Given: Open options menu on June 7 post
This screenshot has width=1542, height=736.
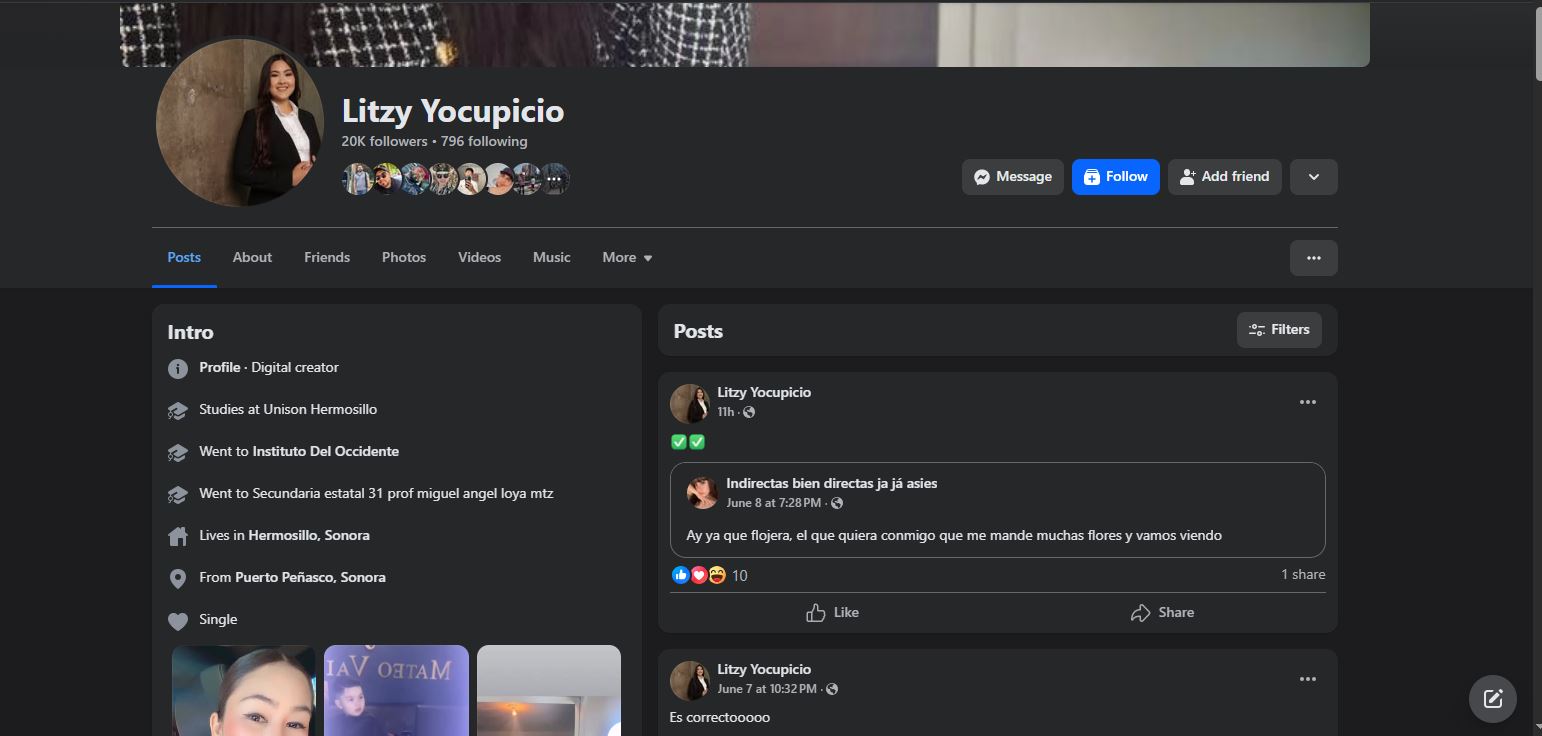Looking at the screenshot, I should pos(1307,679).
